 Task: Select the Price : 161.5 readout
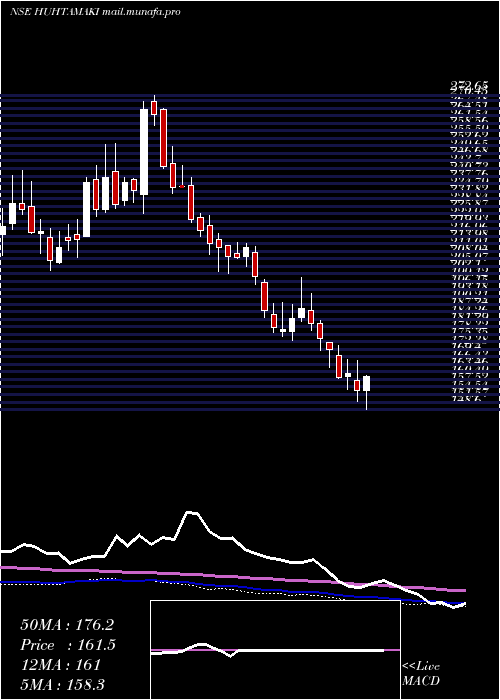68,645
